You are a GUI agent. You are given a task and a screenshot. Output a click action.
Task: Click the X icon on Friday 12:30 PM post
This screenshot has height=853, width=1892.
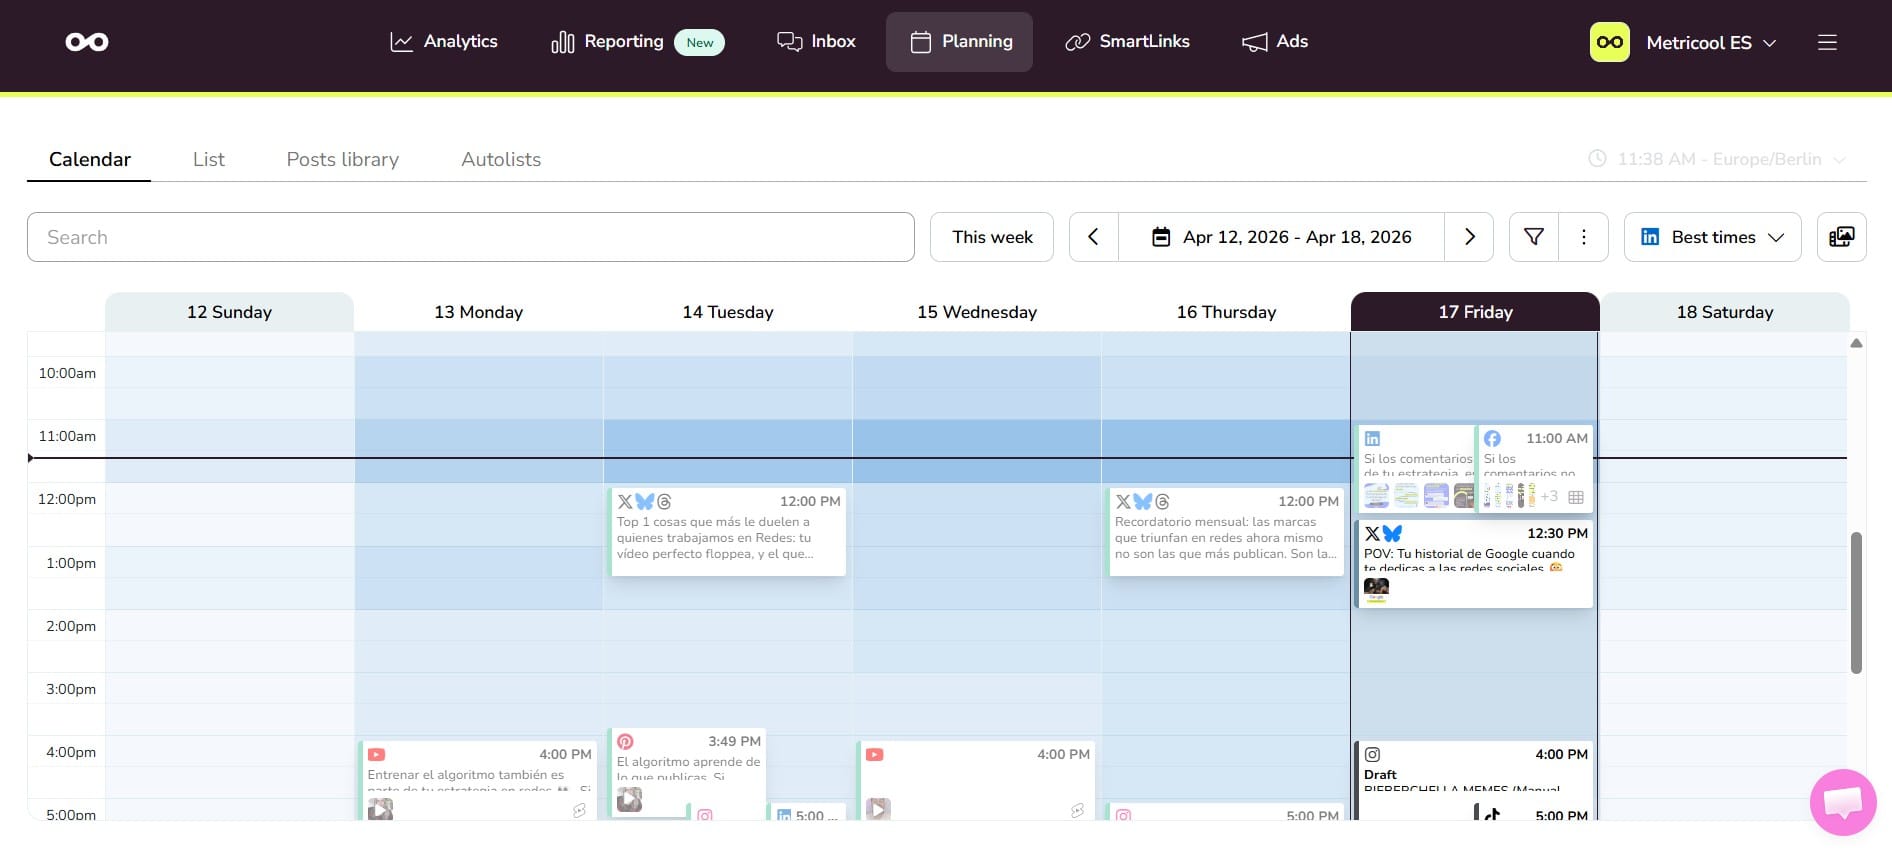[1372, 534]
